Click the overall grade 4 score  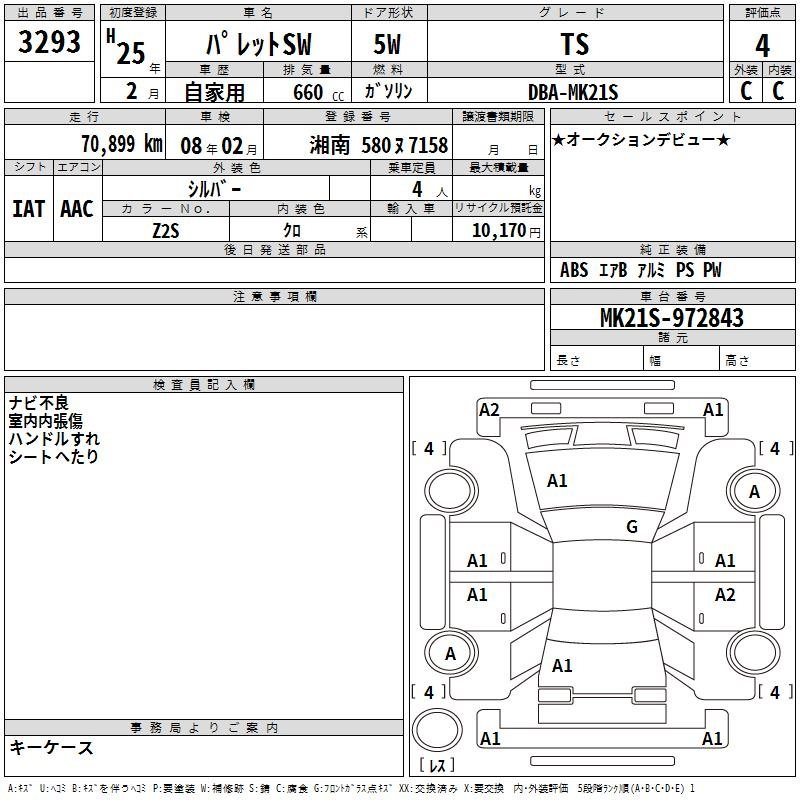point(762,45)
